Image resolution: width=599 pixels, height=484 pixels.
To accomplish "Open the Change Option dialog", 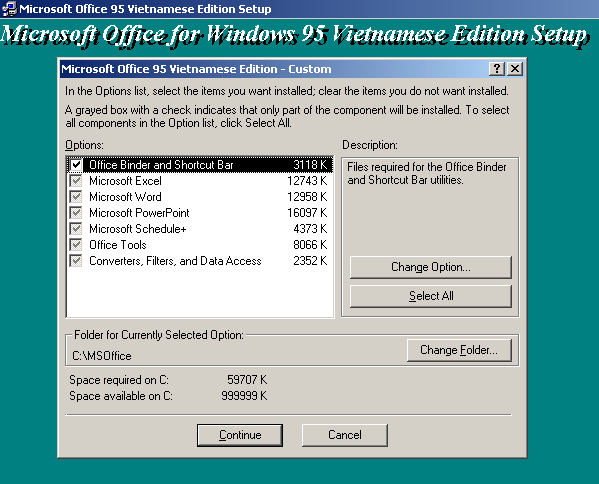I will 431,267.
